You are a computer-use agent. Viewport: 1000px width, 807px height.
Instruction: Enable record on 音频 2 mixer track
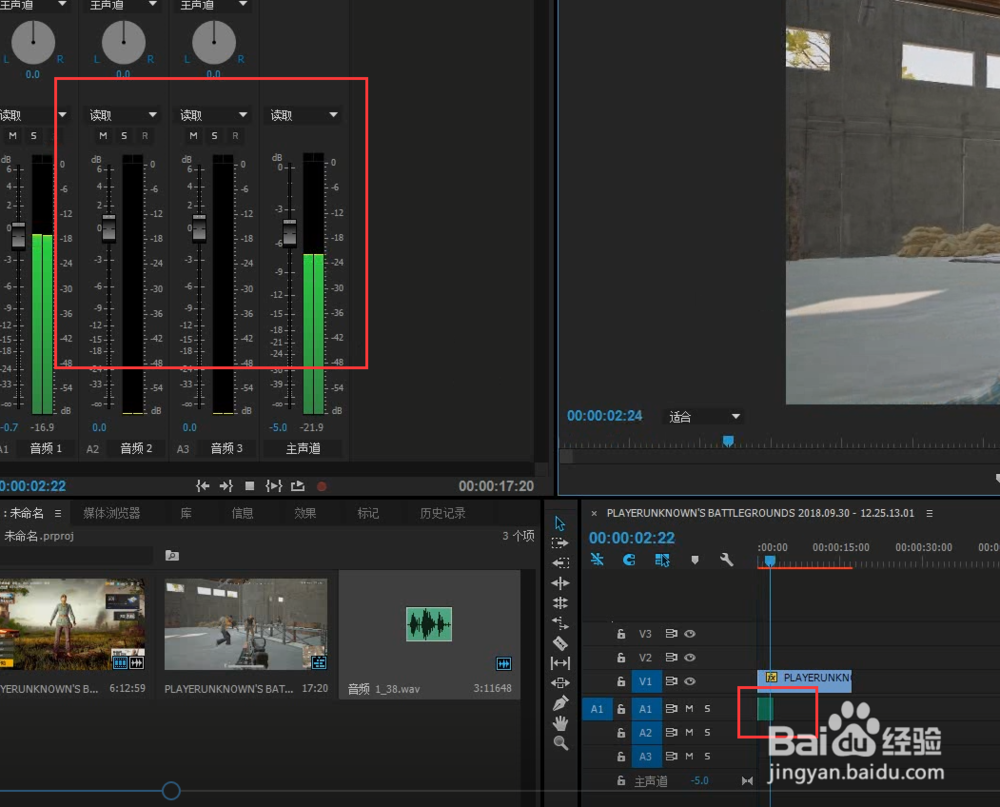point(145,135)
